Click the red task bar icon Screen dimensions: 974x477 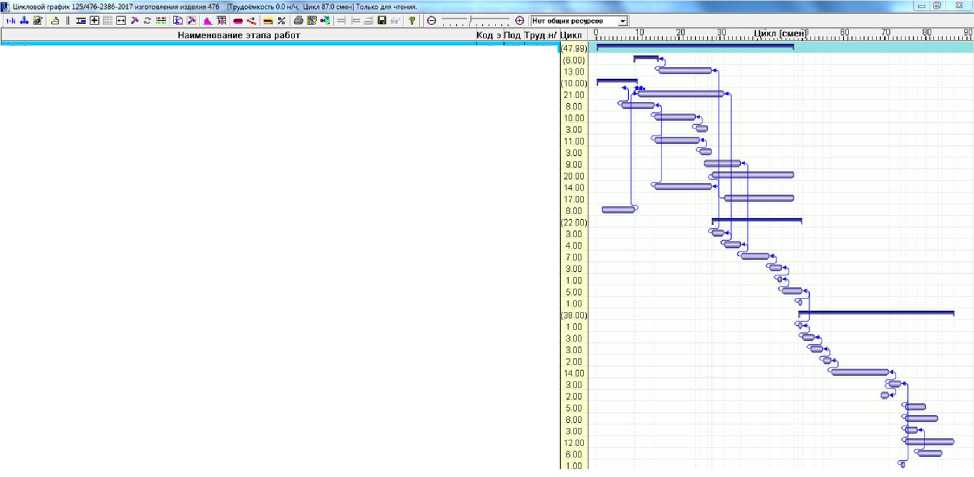(x=238, y=20)
